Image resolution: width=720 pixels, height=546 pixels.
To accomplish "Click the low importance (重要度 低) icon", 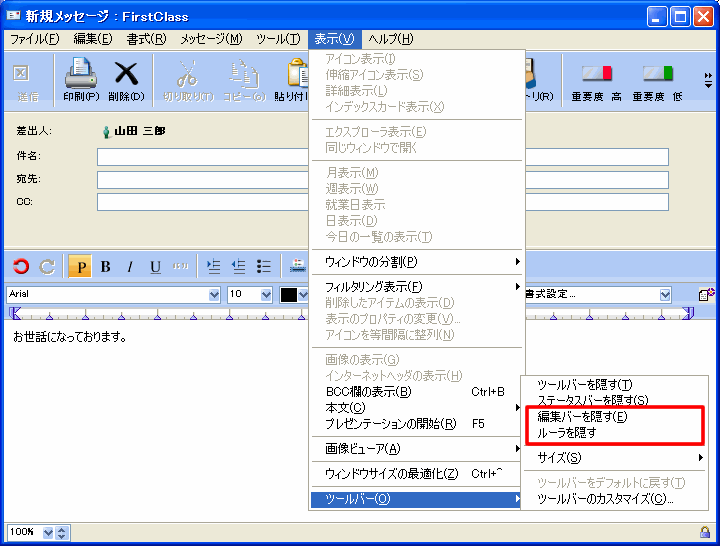I will pos(656,75).
